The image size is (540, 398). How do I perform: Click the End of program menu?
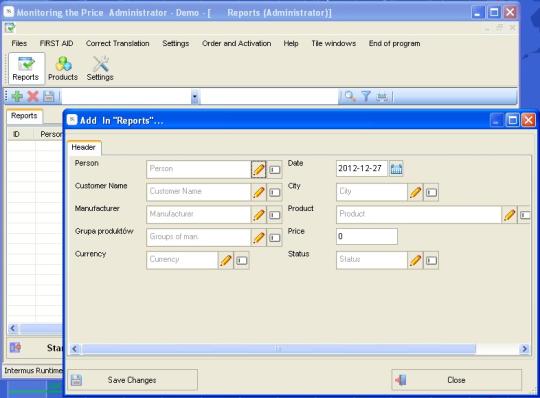394,43
